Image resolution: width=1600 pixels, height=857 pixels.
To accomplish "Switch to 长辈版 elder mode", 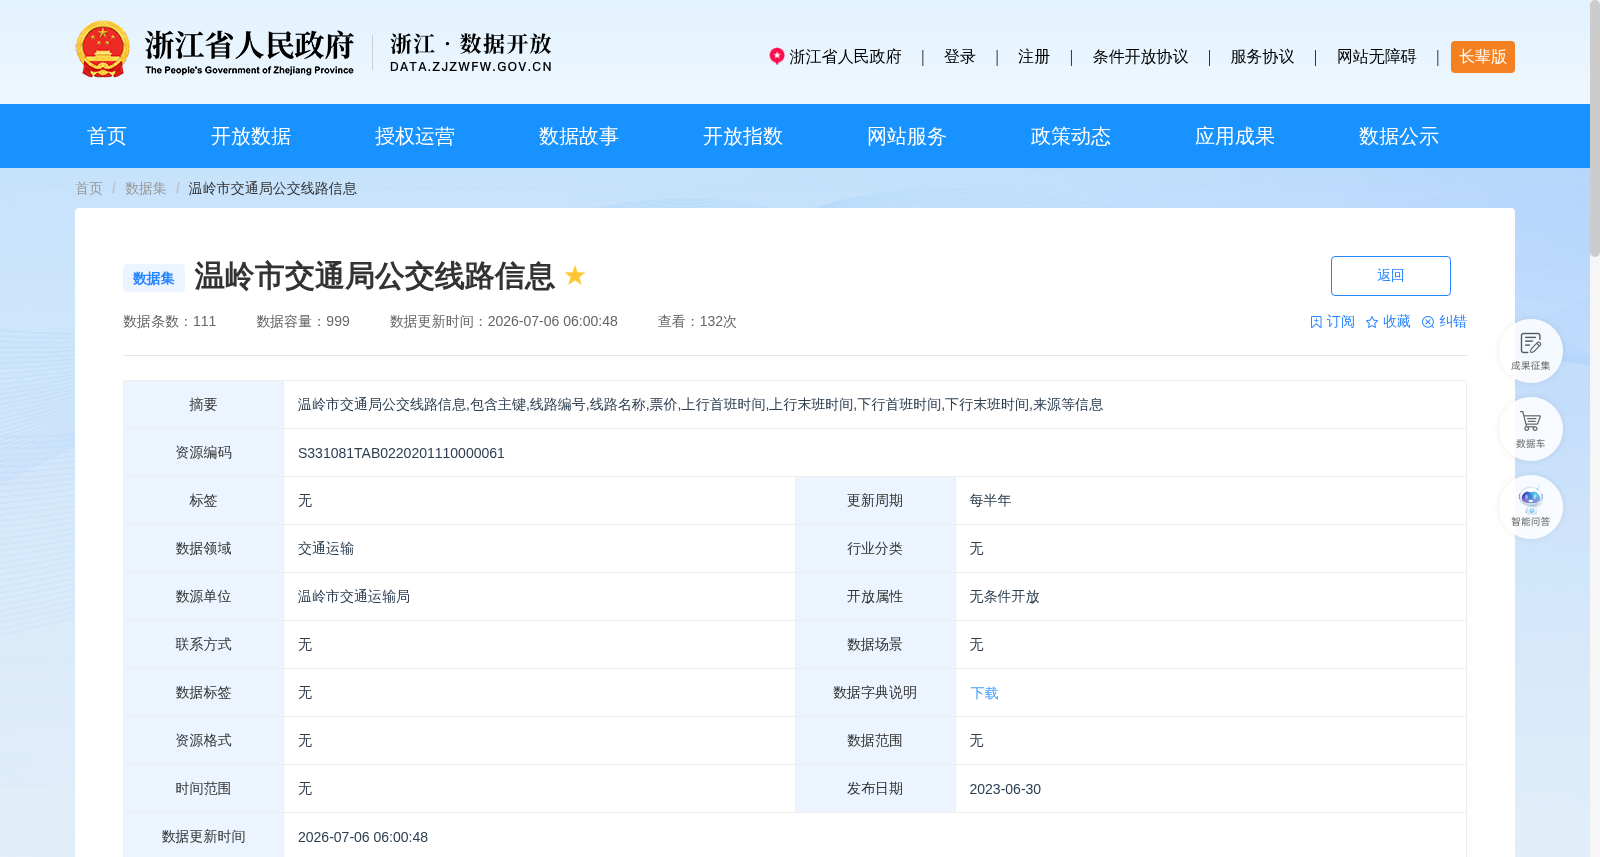I will click(1483, 57).
